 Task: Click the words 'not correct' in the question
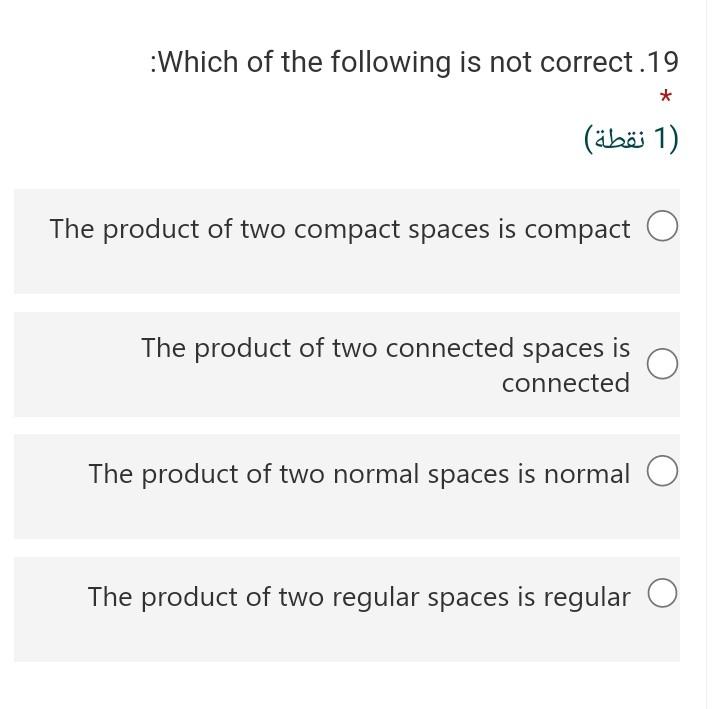[561, 62]
